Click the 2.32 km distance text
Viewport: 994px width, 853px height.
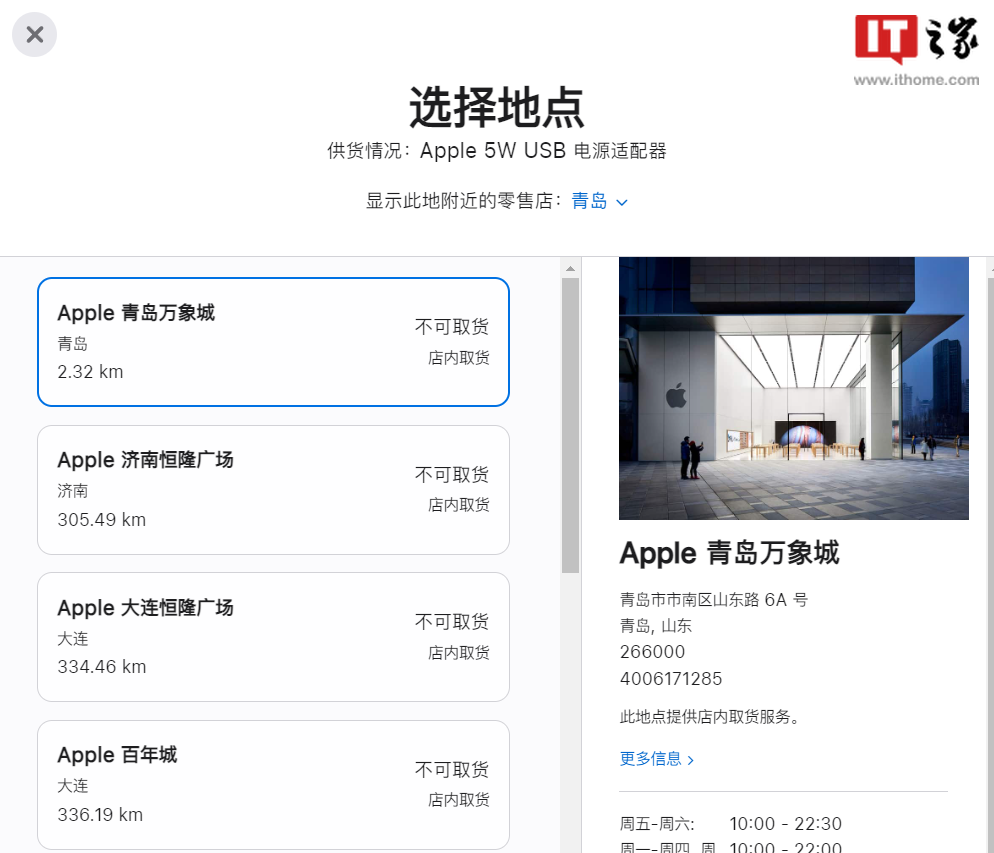90,372
